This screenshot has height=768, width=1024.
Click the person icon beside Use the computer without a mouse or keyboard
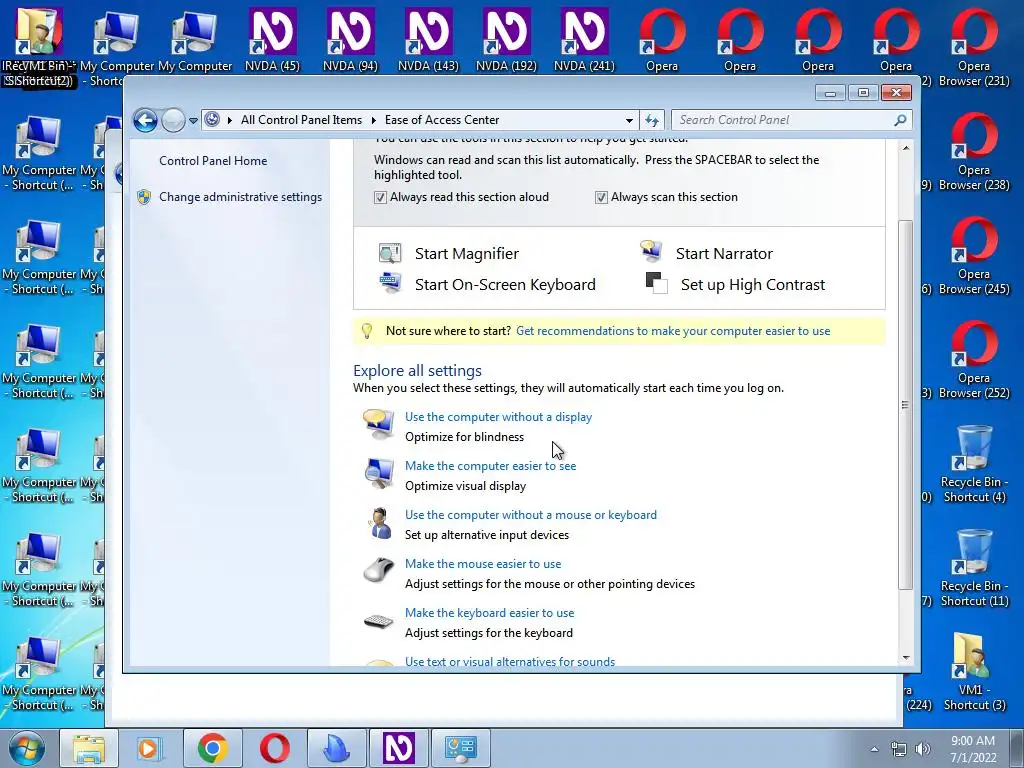379,523
